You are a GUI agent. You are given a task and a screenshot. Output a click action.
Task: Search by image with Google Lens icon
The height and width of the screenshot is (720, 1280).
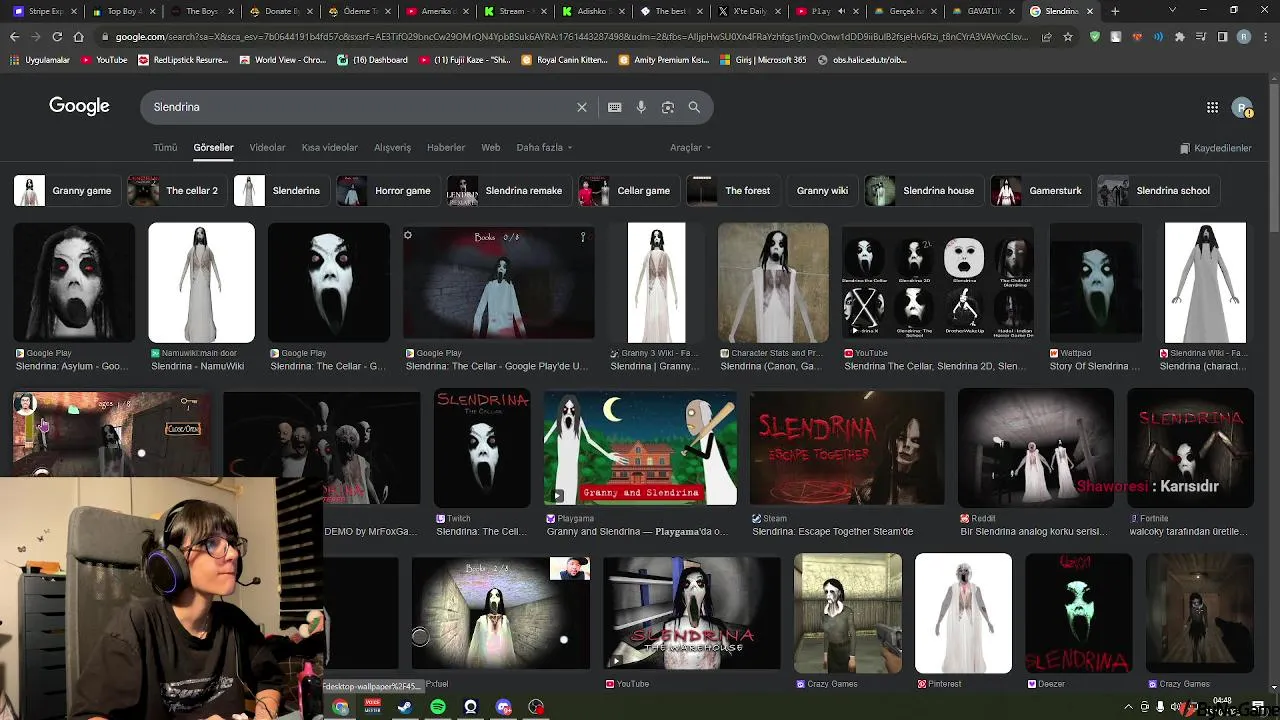tap(668, 107)
